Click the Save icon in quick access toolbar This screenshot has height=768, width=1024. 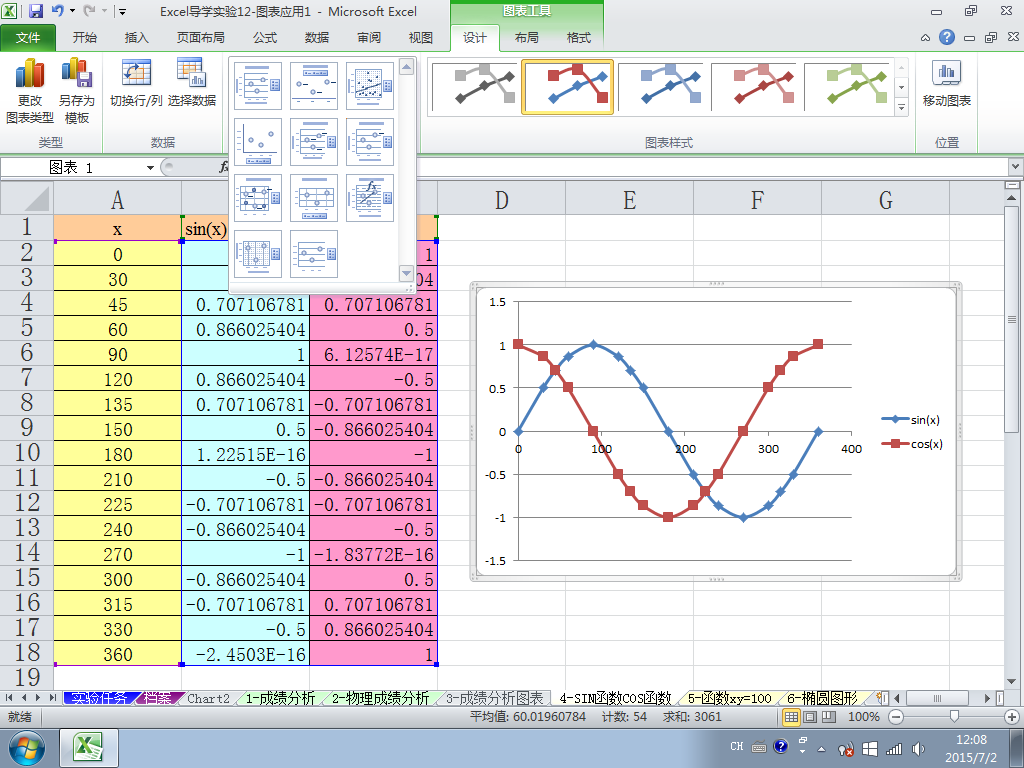[36, 11]
